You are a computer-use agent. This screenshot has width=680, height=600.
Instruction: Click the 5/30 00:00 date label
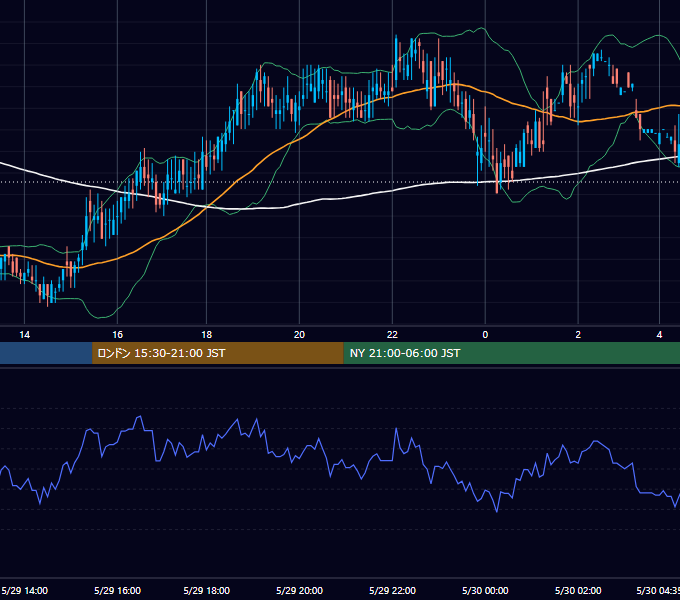[485, 590]
